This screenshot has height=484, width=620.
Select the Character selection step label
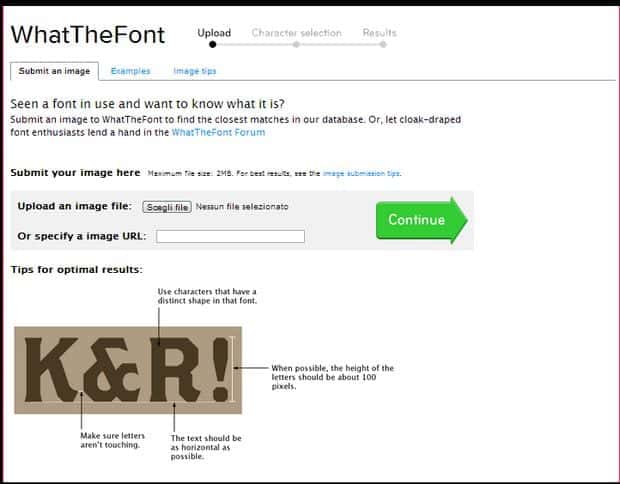[297, 33]
